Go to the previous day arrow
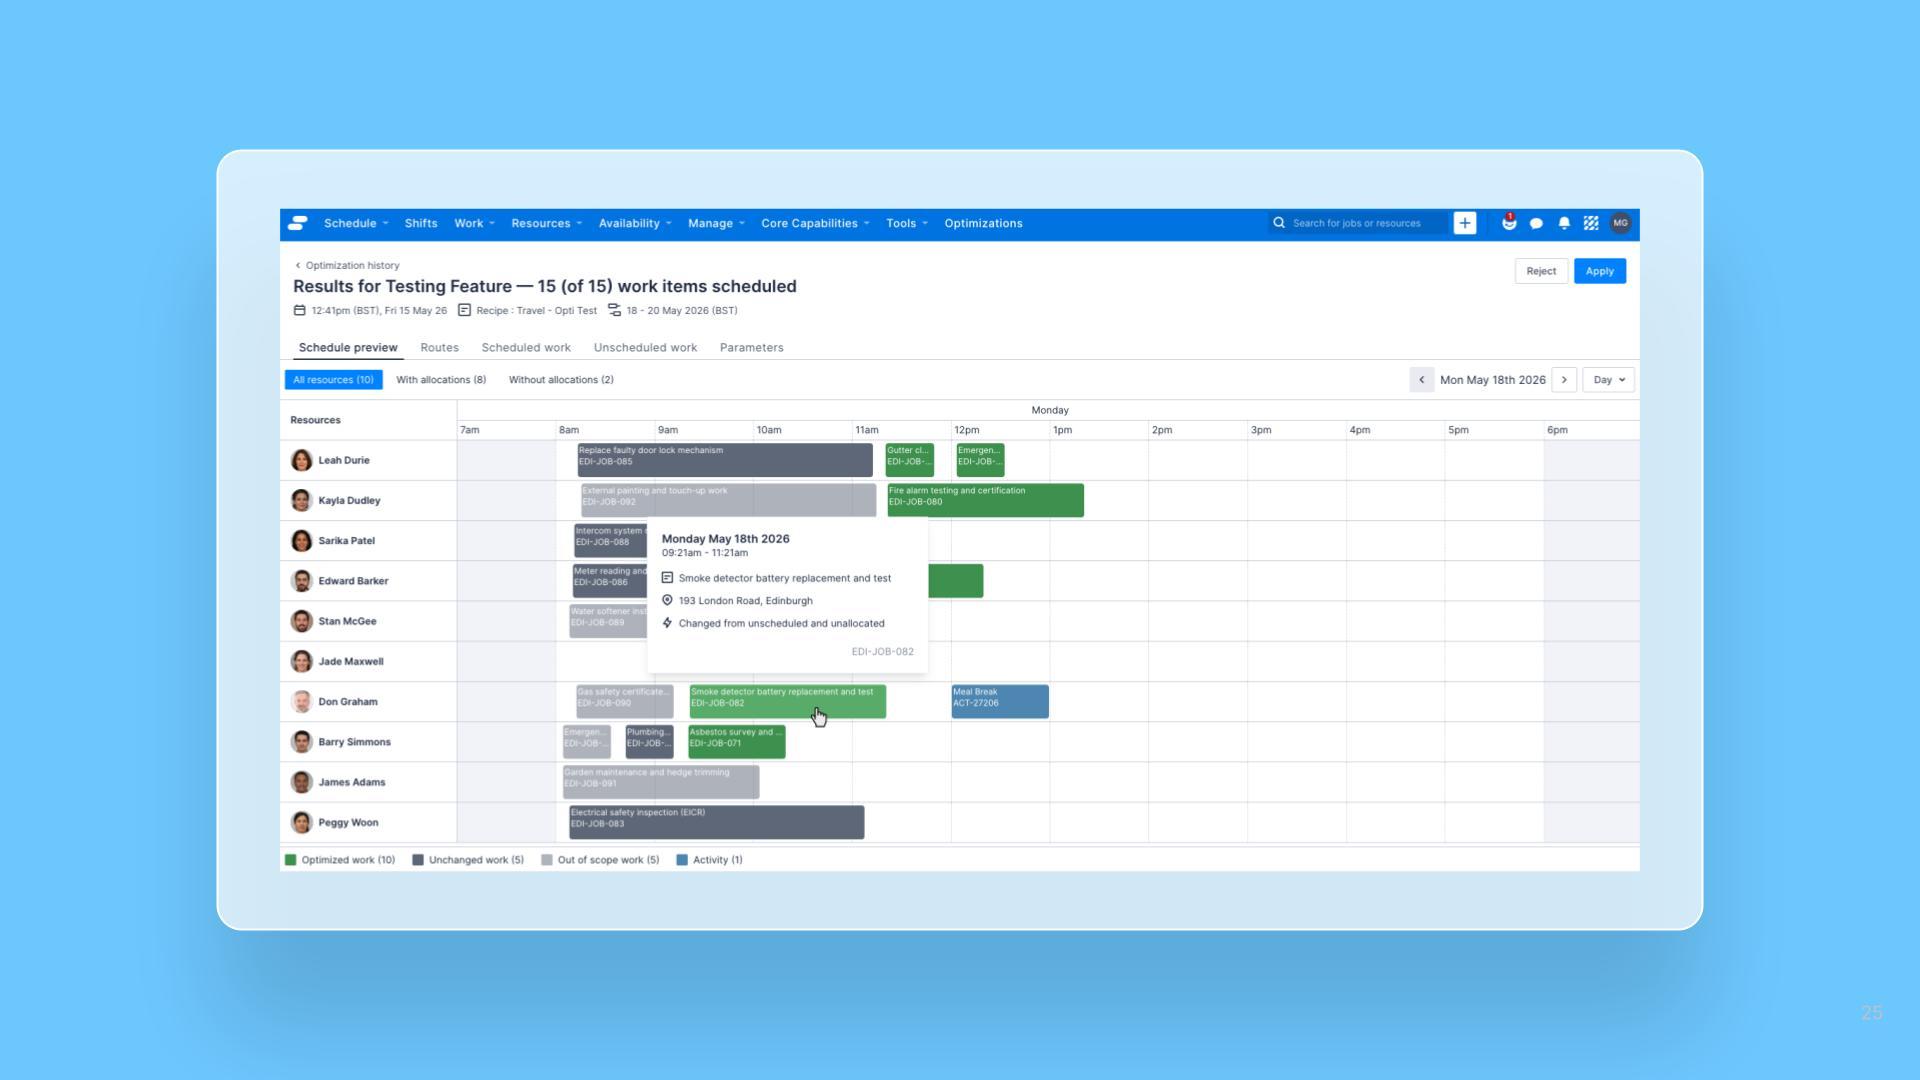 point(1421,380)
